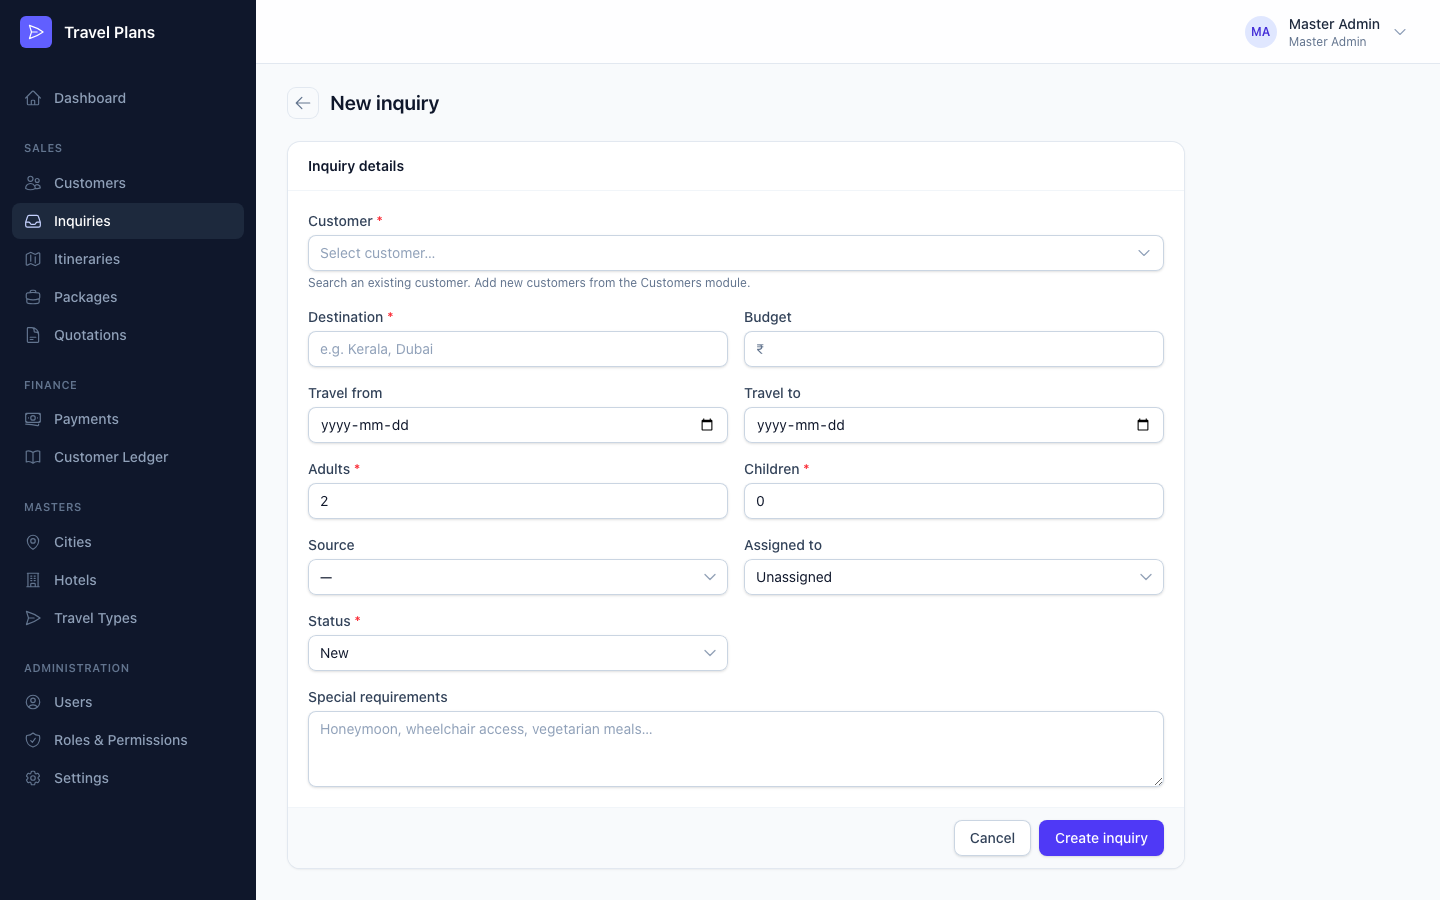Click the Travel Plans logo icon
Viewport: 1440px width, 900px height.
tap(36, 32)
